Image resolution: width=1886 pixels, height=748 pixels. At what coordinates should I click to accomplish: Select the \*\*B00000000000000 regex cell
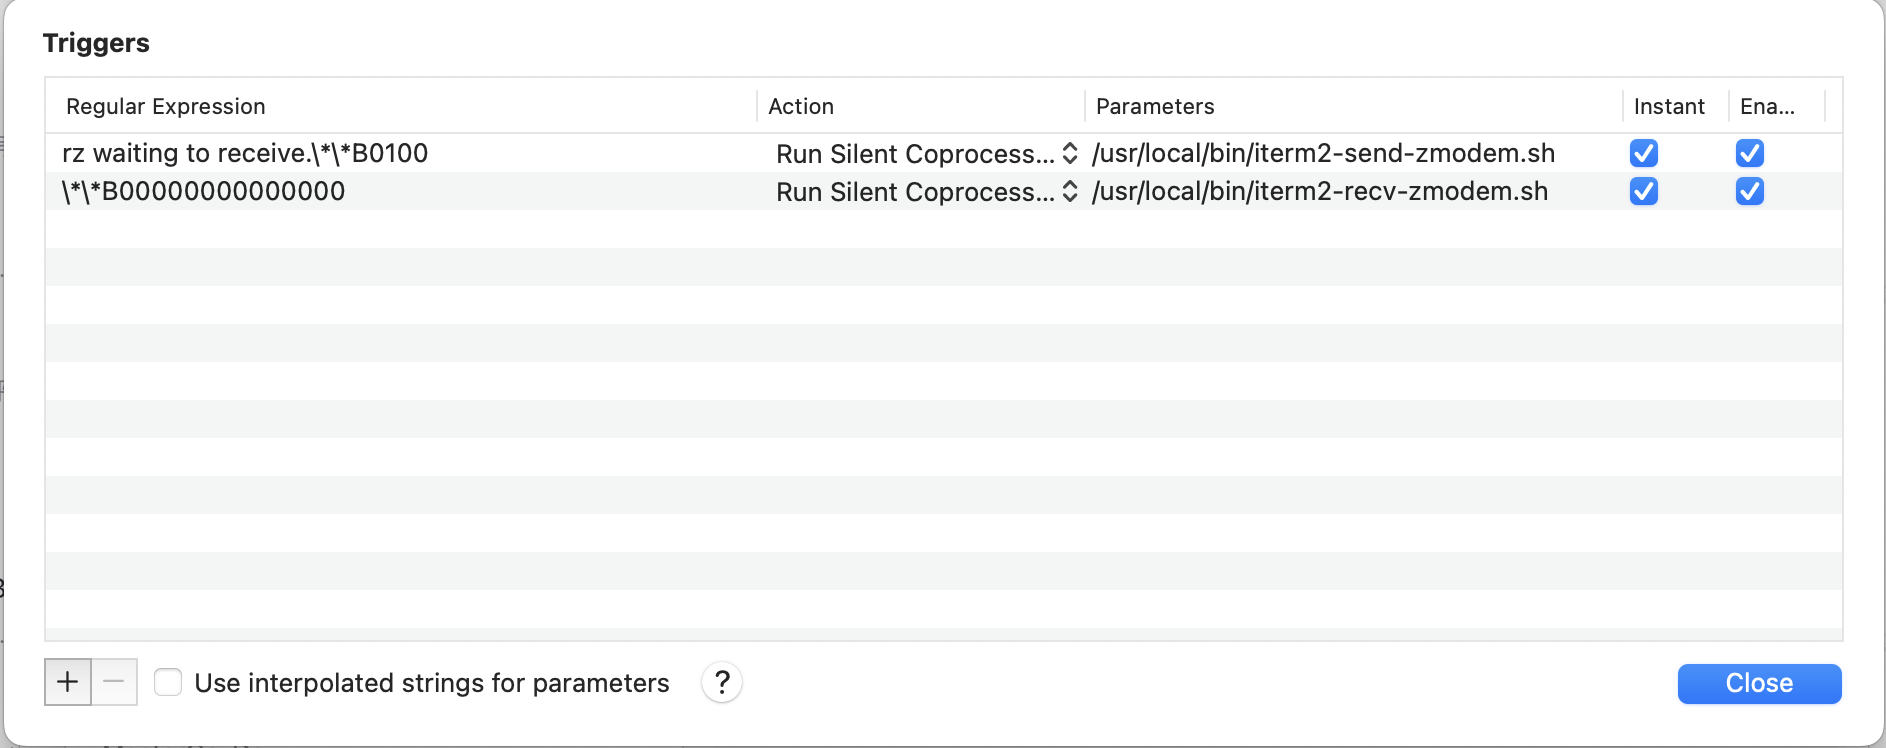click(x=204, y=191)
